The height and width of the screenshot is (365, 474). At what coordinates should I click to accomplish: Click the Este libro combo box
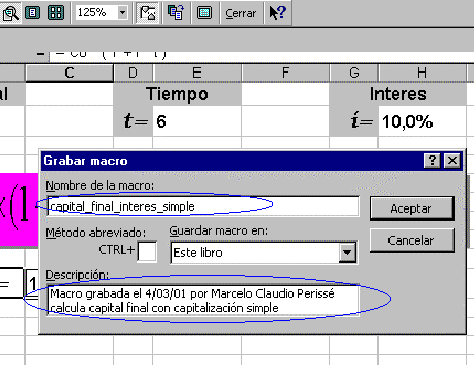click(x=264, y=252)
